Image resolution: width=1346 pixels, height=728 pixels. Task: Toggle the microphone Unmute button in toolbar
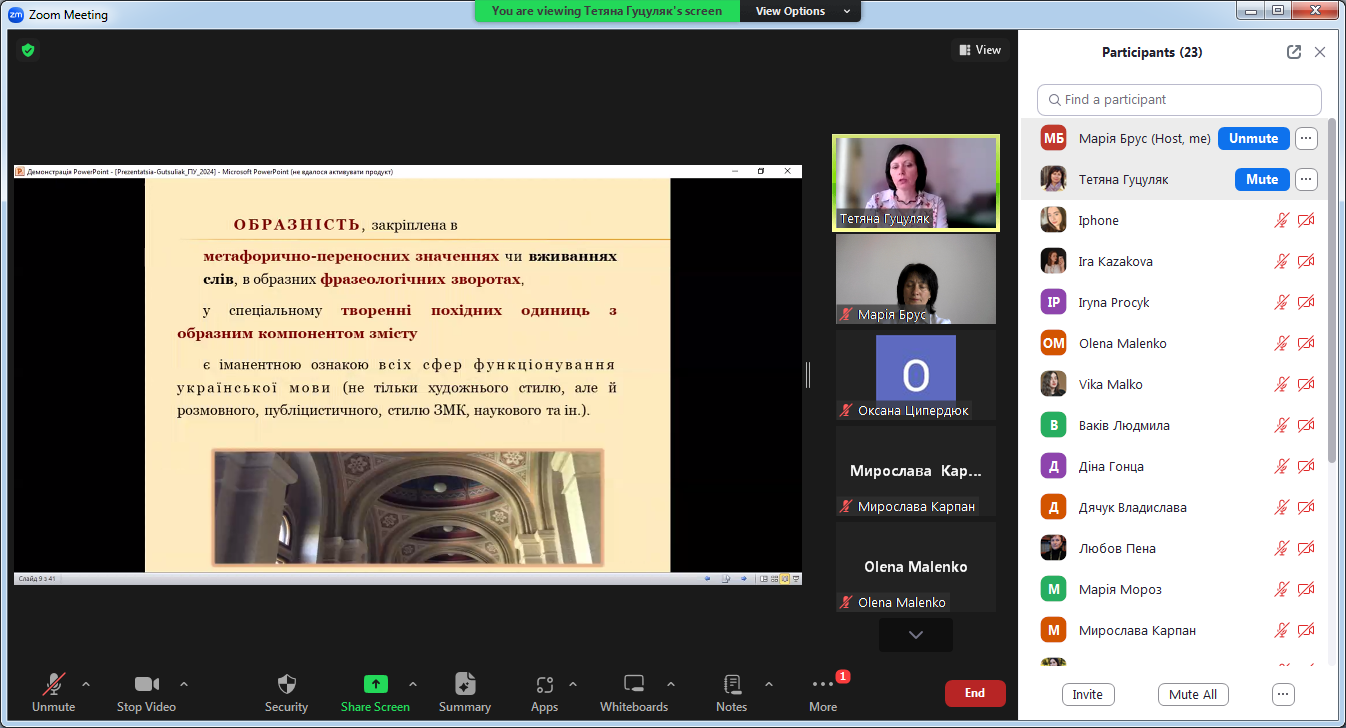tap(53, 685)
